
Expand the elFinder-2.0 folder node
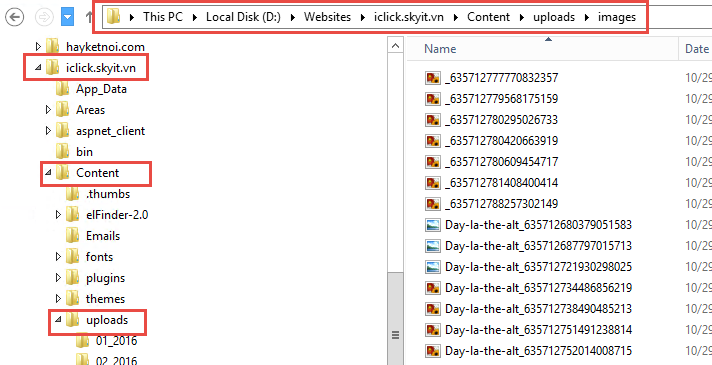coord(58,215)
